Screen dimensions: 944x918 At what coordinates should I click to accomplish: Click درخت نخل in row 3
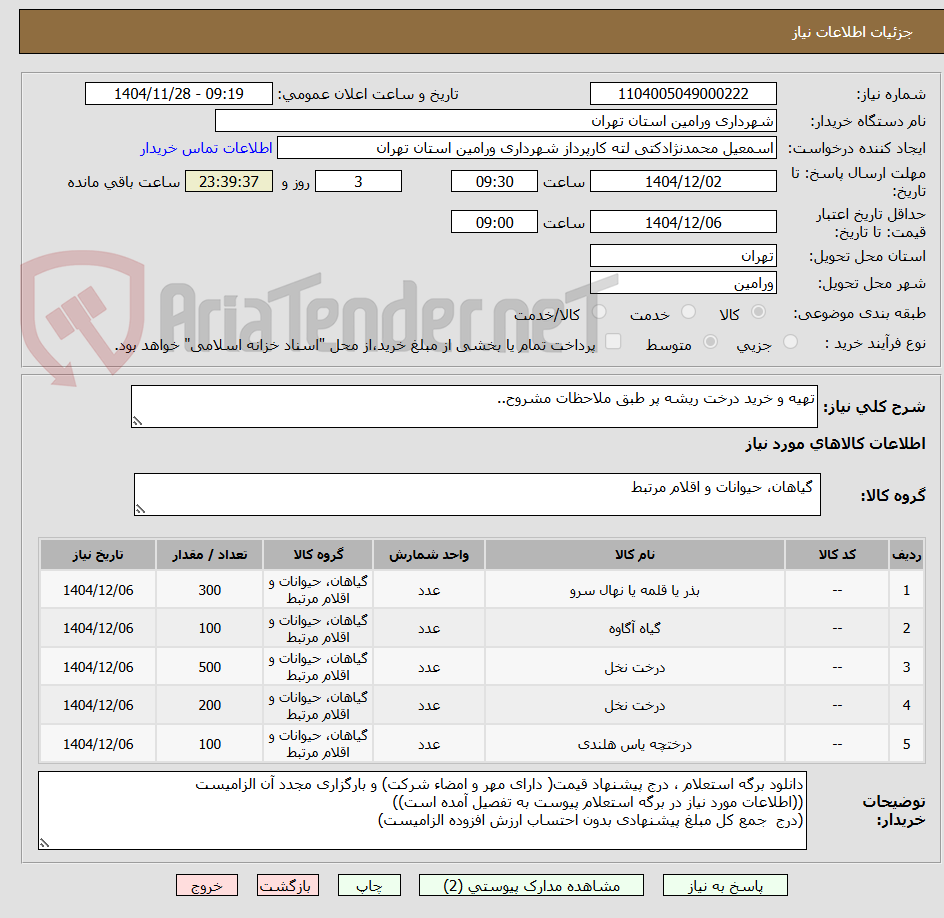coord(635,667)
